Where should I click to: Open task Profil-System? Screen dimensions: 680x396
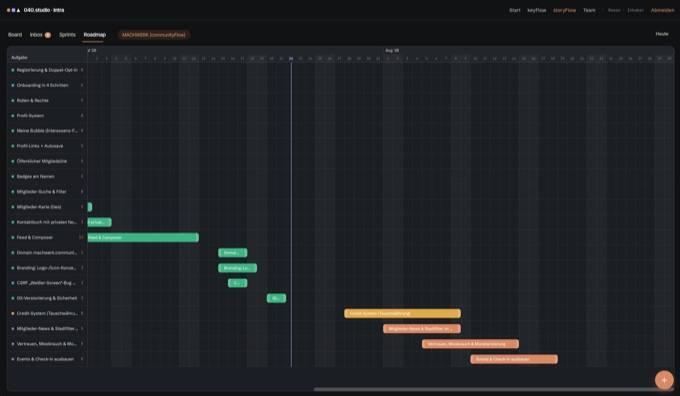(30, 115)
